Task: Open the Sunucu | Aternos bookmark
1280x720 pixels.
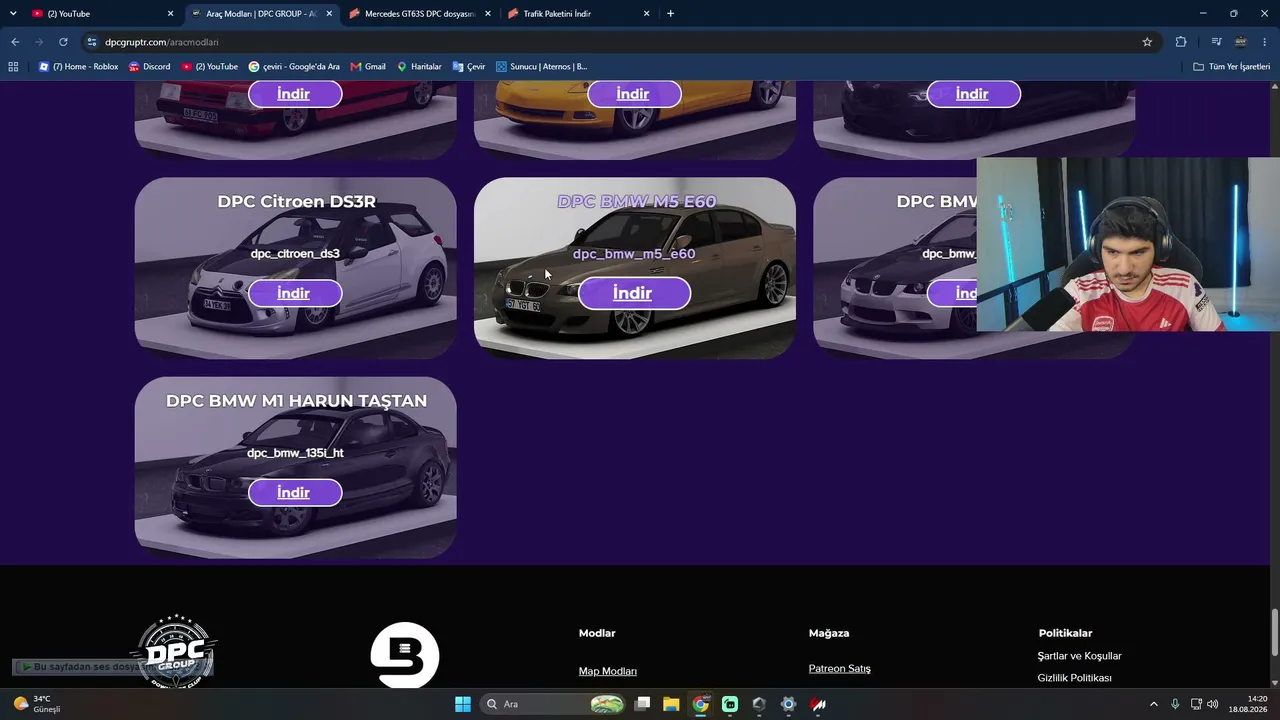Action: pos(541,67)
